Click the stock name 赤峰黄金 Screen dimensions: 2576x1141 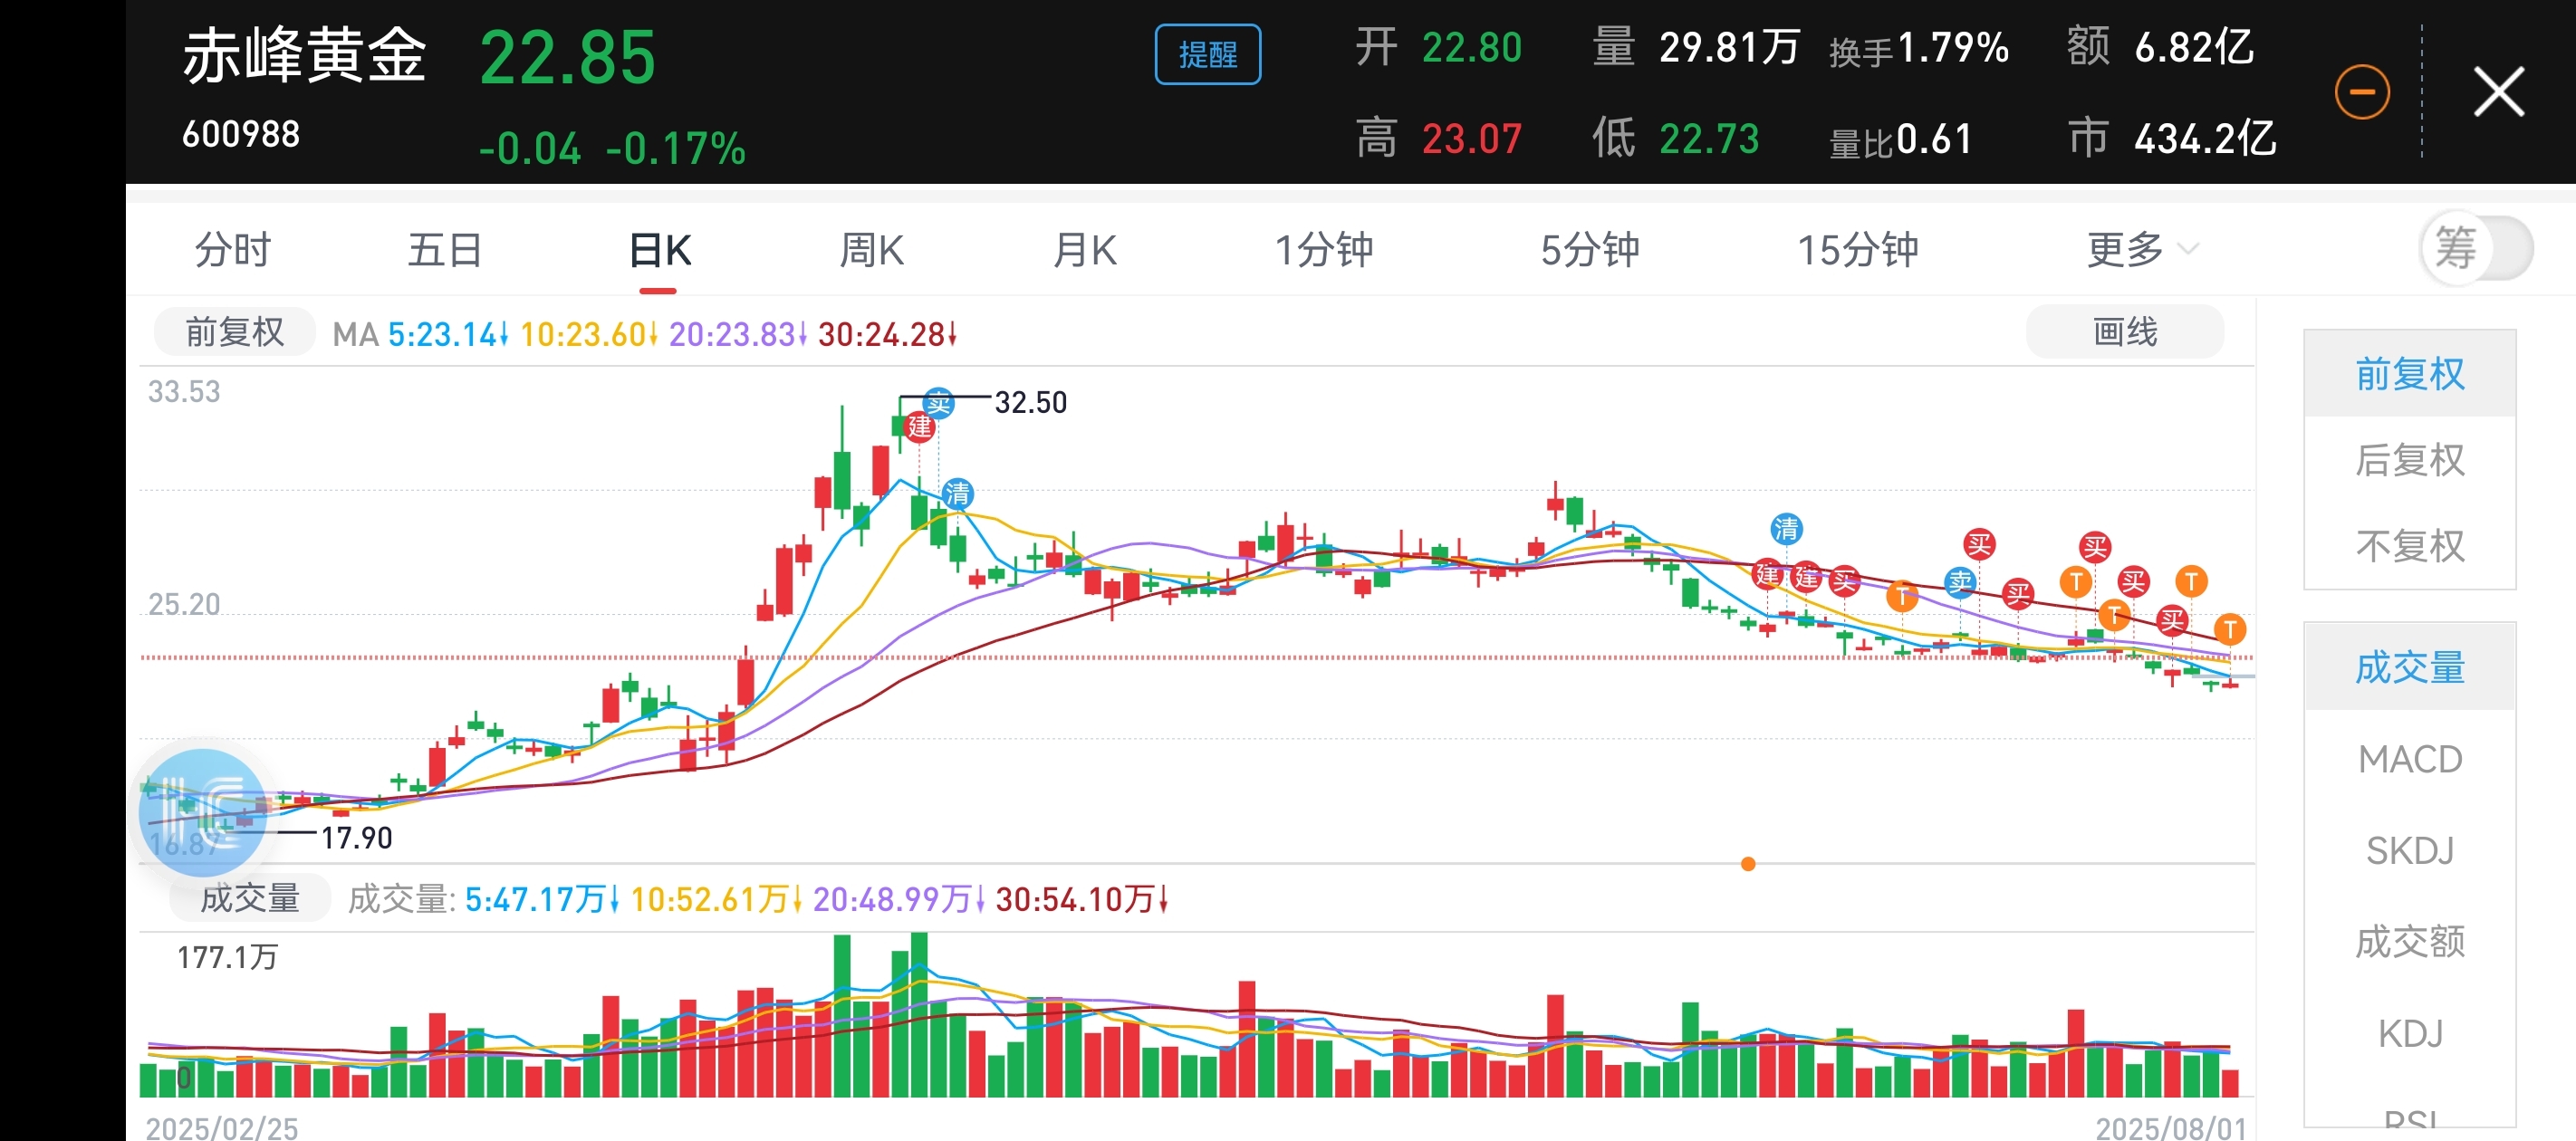click(x=304, y=55)
